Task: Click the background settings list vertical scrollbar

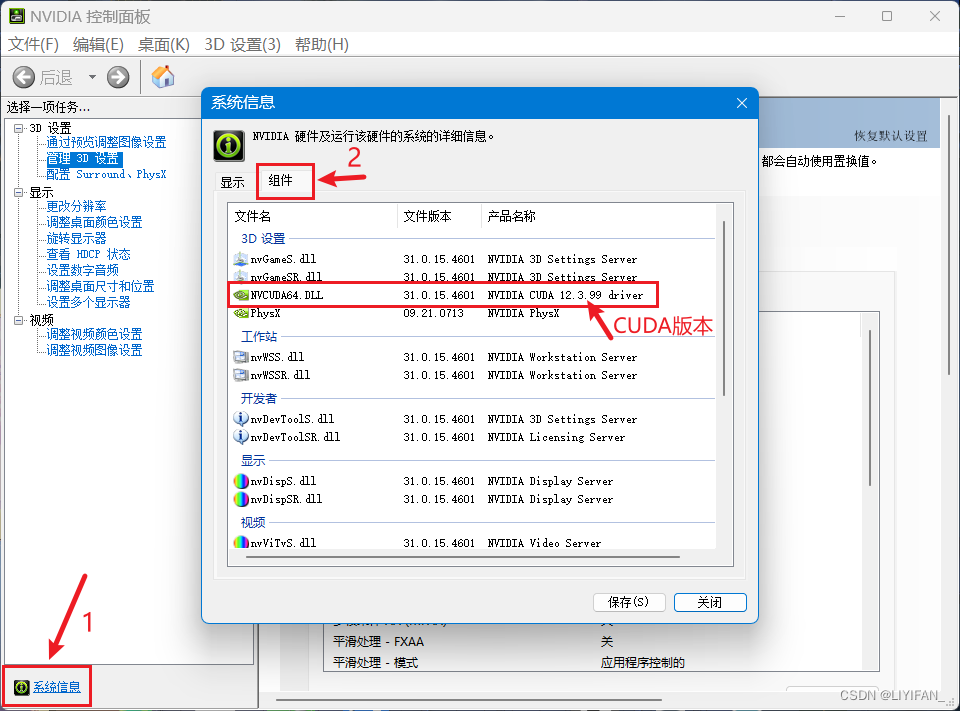Action: point(869,408)
